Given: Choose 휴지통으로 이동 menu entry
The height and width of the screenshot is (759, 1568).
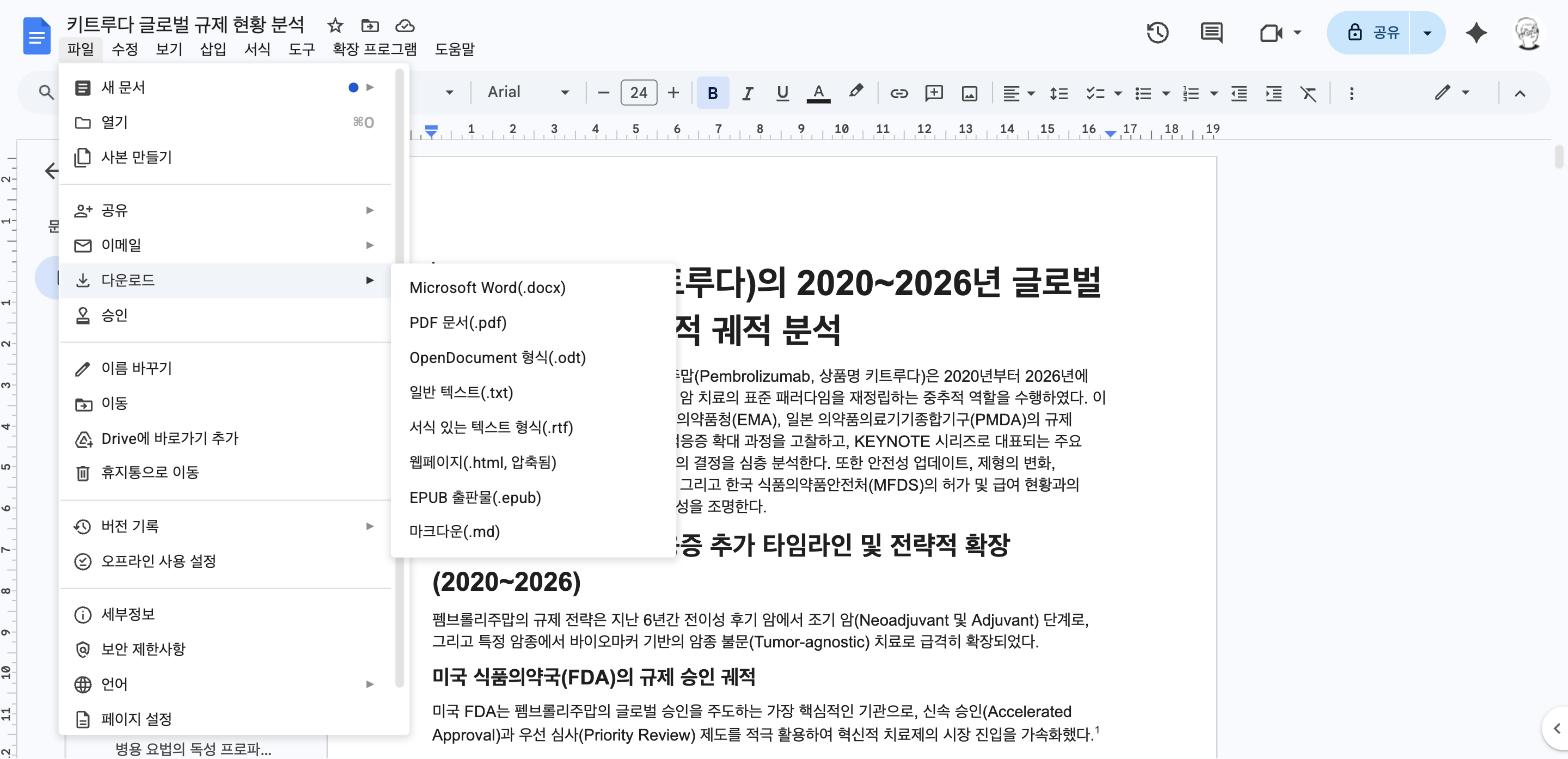Looking at the screenshot, I should 226,472.
